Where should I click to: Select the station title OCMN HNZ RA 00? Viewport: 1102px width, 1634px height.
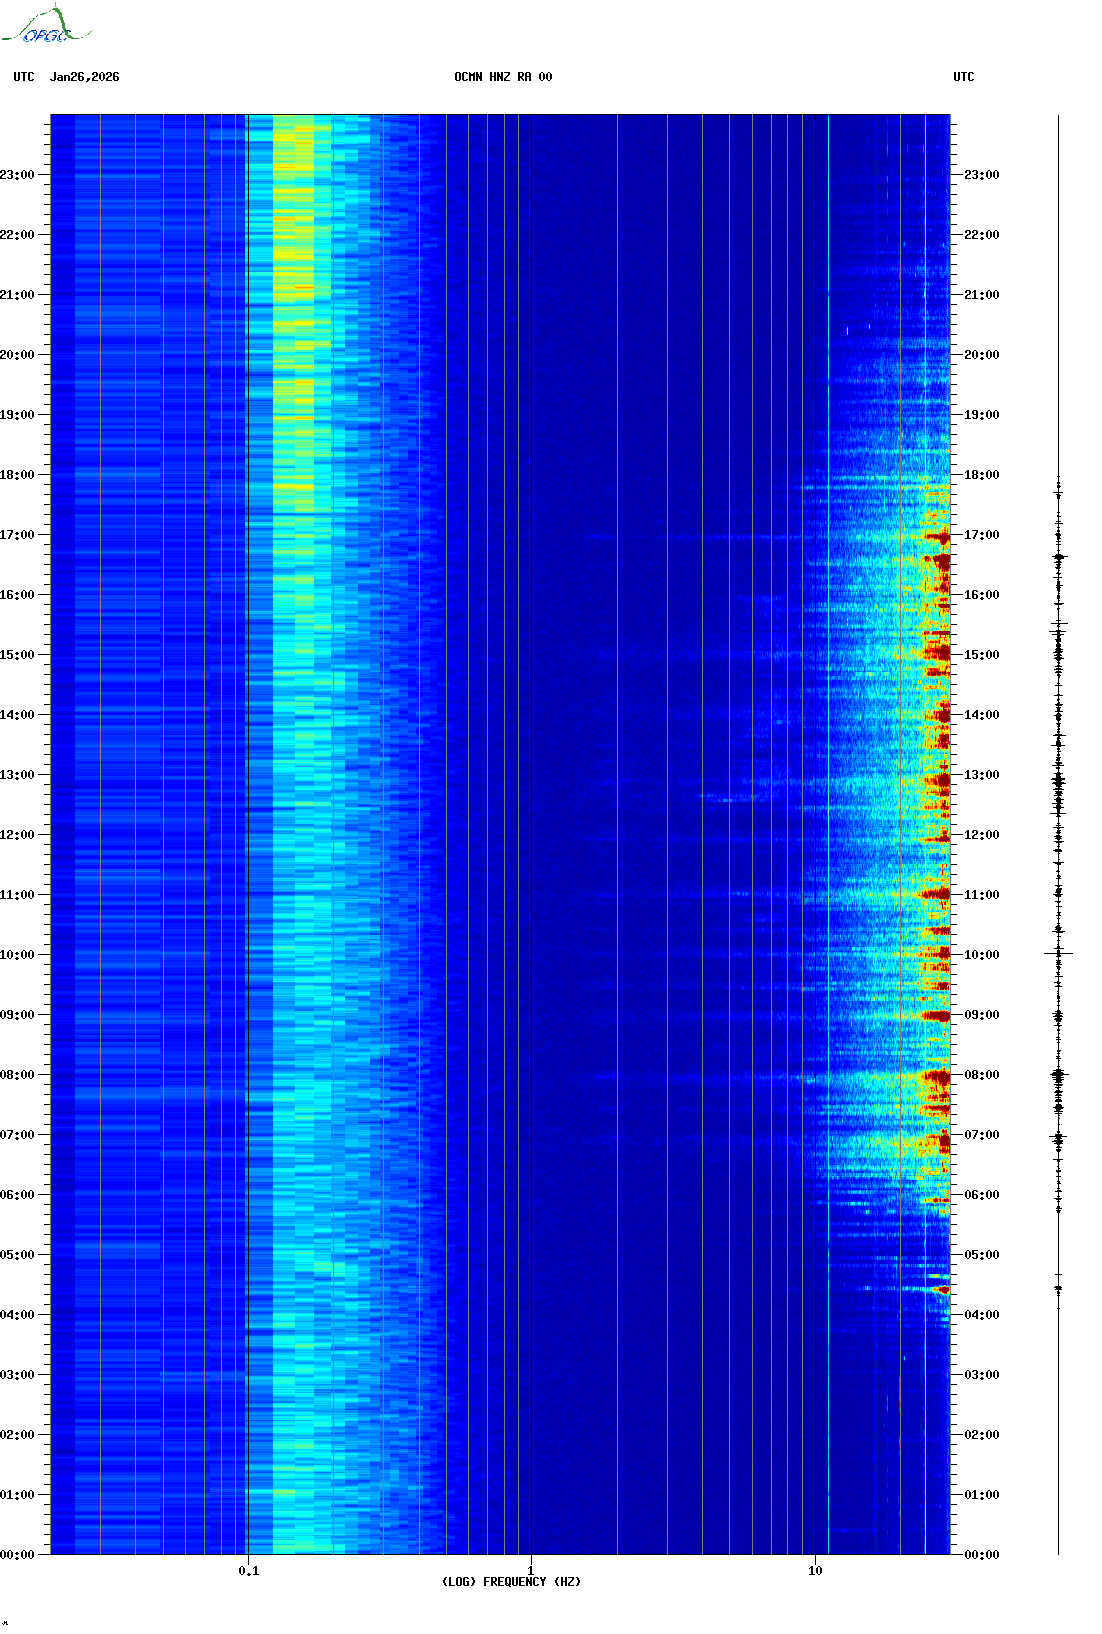coord(503,77)
